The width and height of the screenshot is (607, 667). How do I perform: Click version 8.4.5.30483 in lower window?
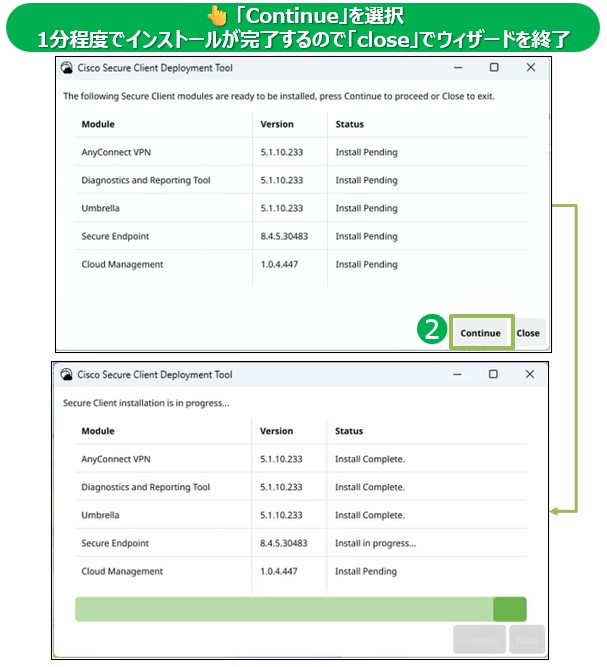point(284,543)
